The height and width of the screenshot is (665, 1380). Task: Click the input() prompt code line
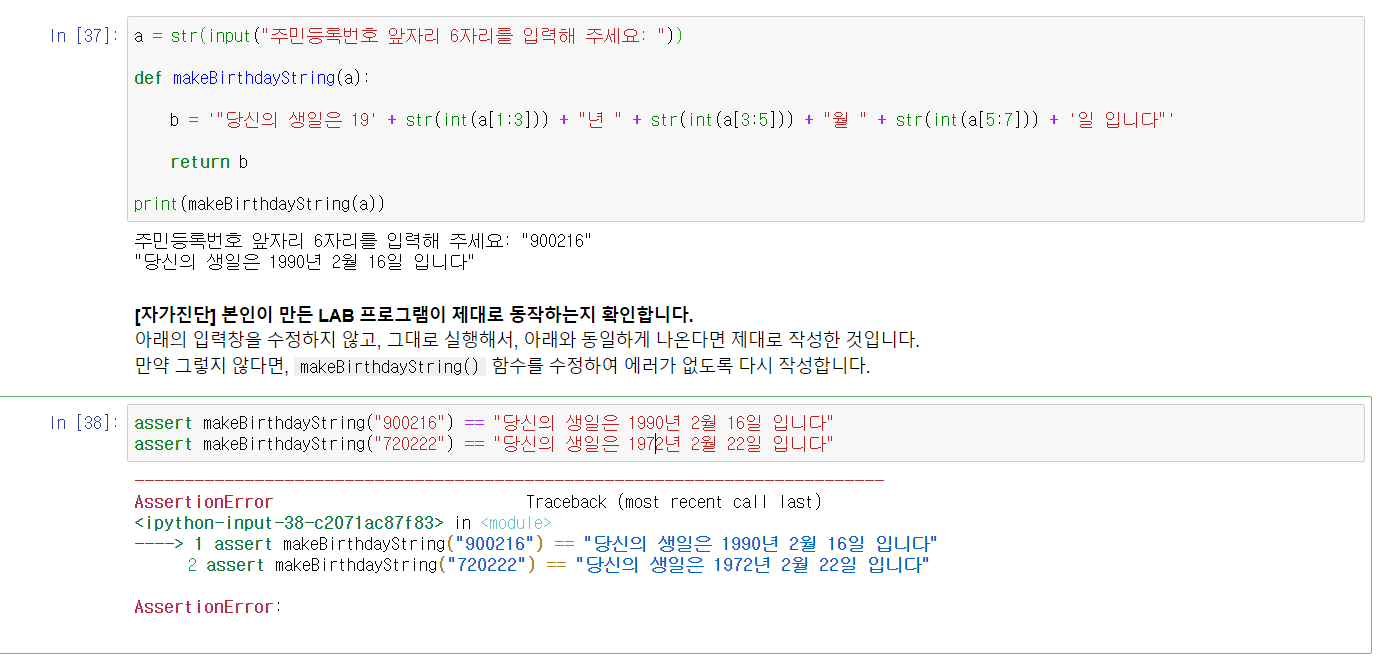coord(408,36)
